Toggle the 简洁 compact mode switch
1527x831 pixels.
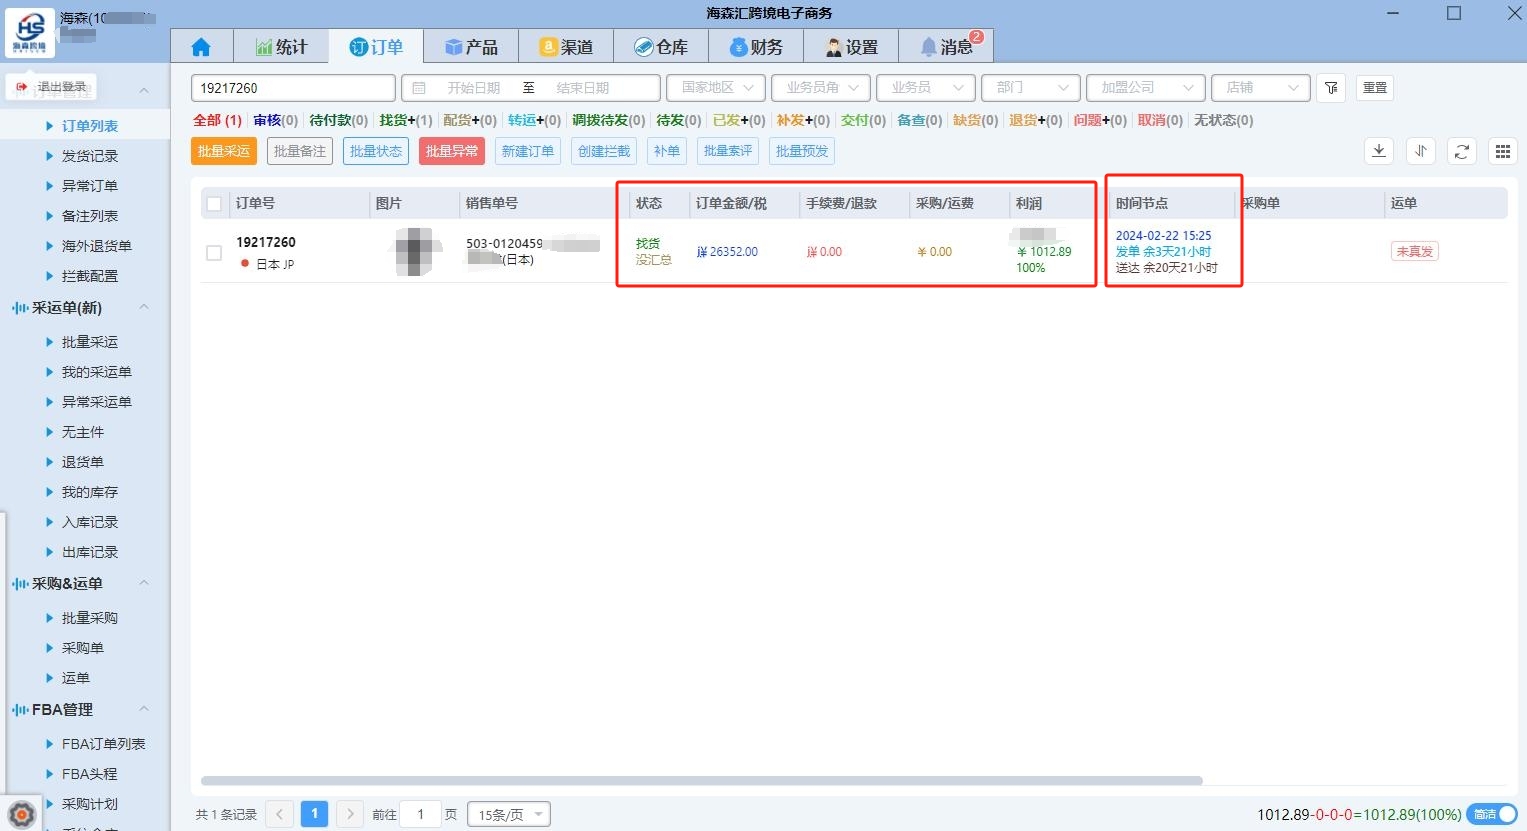[1493, 814]
